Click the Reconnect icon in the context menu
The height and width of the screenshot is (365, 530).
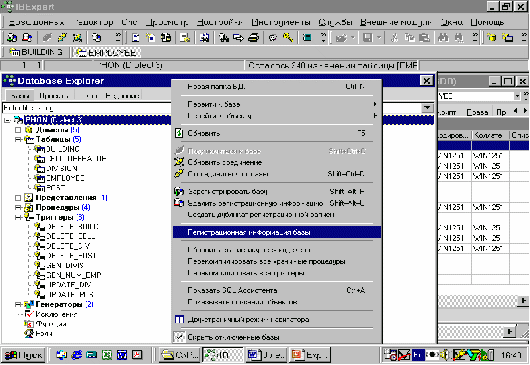click(x=179, y=162)
